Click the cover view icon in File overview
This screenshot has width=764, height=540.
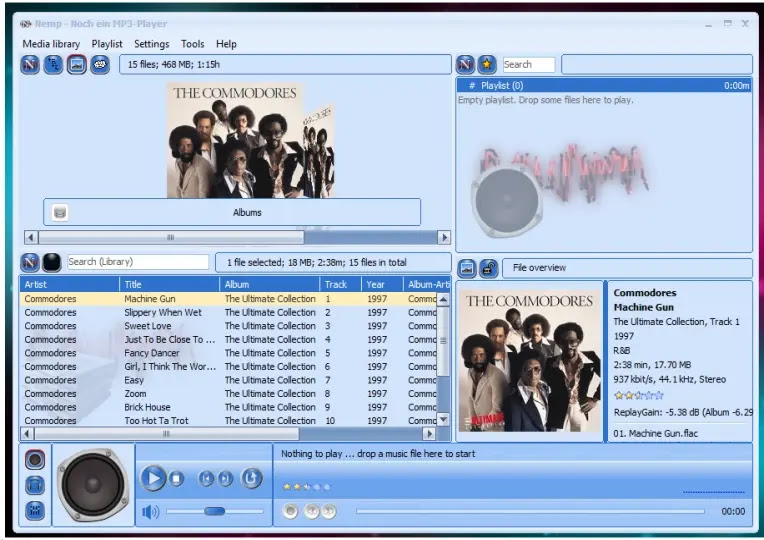(467, 268)
